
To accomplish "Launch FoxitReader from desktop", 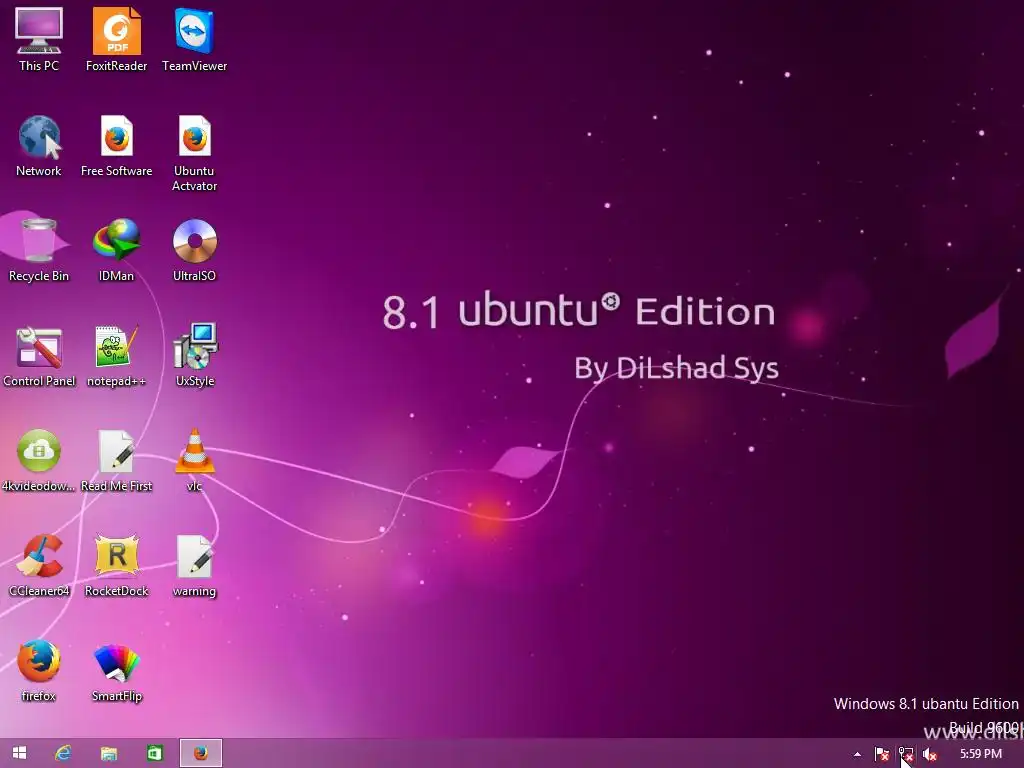I will [116, 39].
